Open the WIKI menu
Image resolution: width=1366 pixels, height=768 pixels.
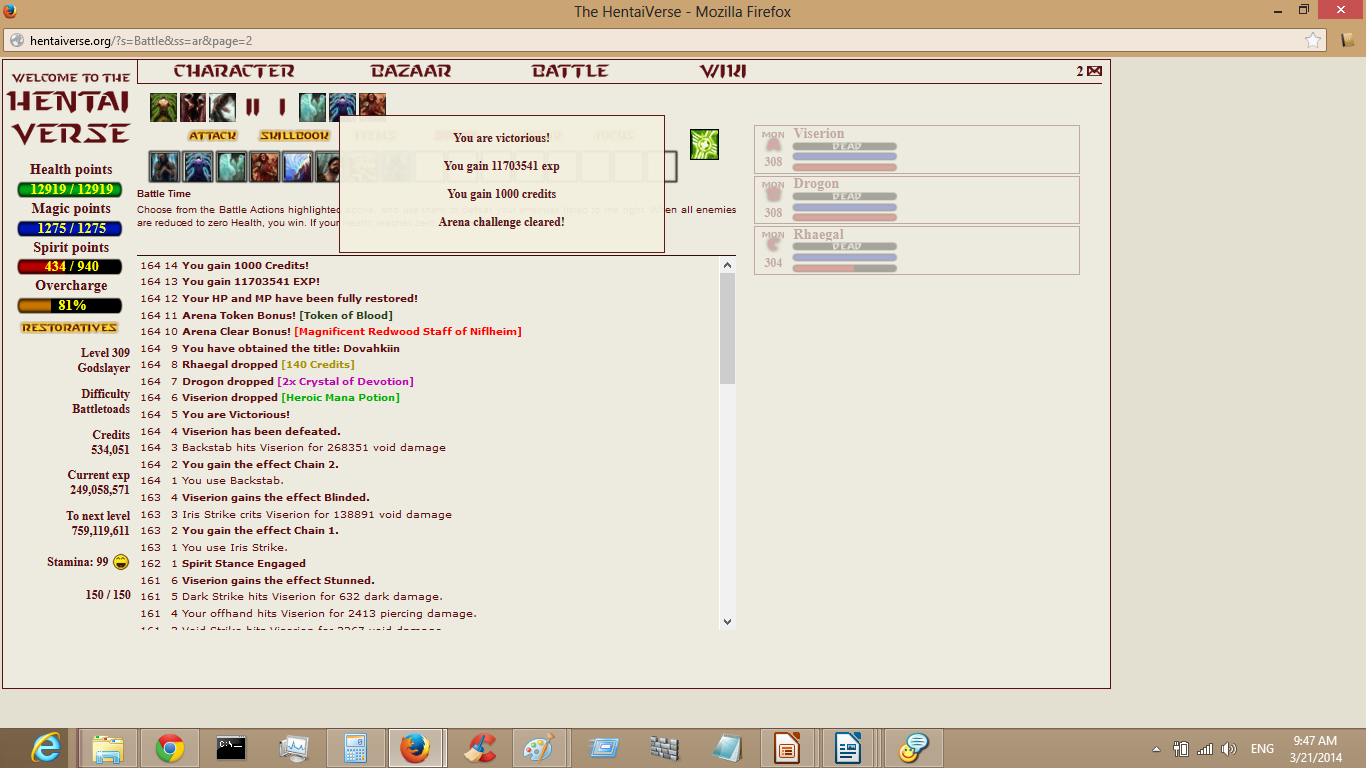click(x=723, y=71)
